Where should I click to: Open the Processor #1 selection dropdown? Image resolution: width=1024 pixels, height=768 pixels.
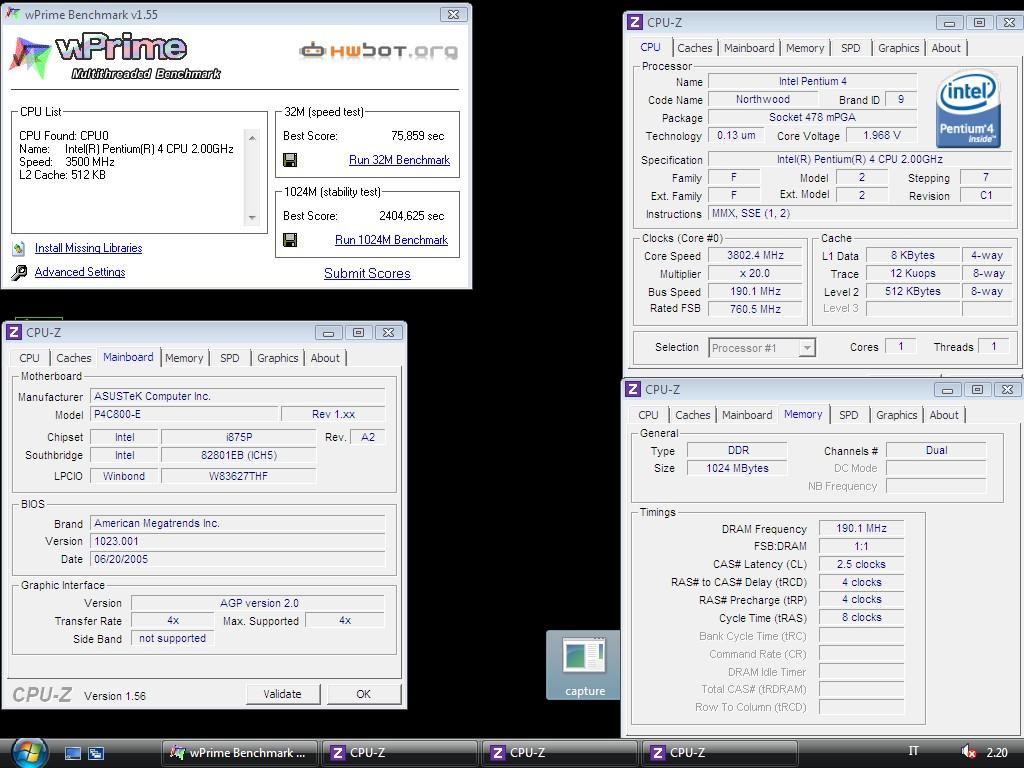pos(807,348)
